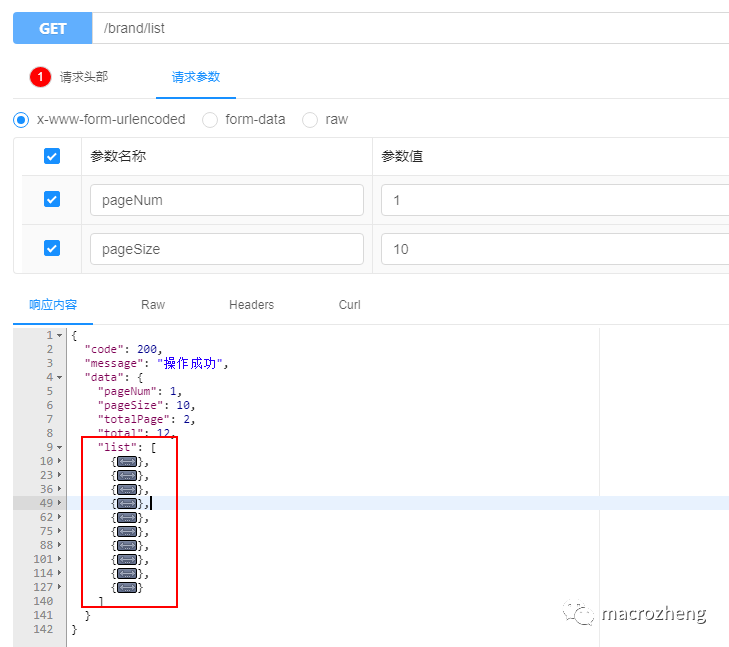Select x-www-form-urlencoded radio option
The width and height of the screenshot is (729, 647).
pyautogui.click(x=21, y=120)
